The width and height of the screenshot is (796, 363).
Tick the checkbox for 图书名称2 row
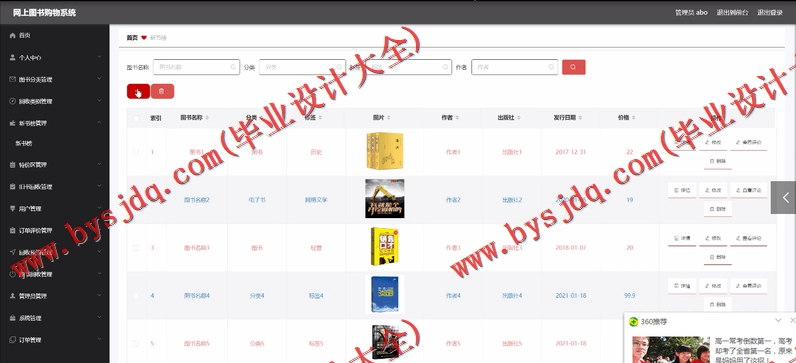pos(136,200)
